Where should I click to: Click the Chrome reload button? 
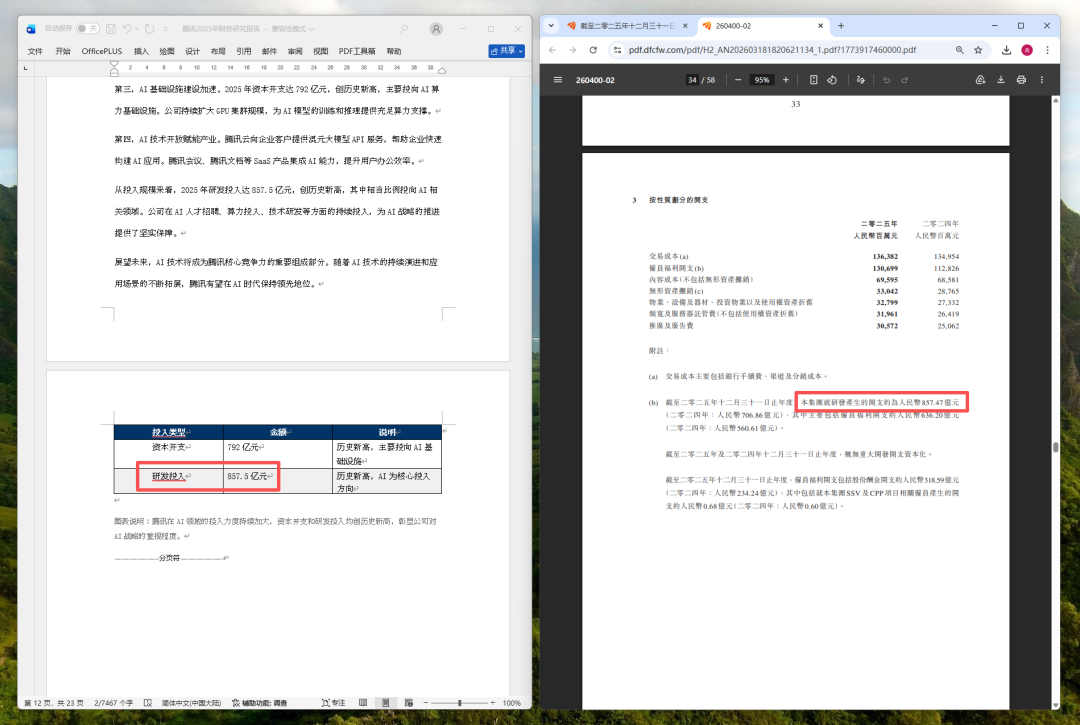pos(593,50)
